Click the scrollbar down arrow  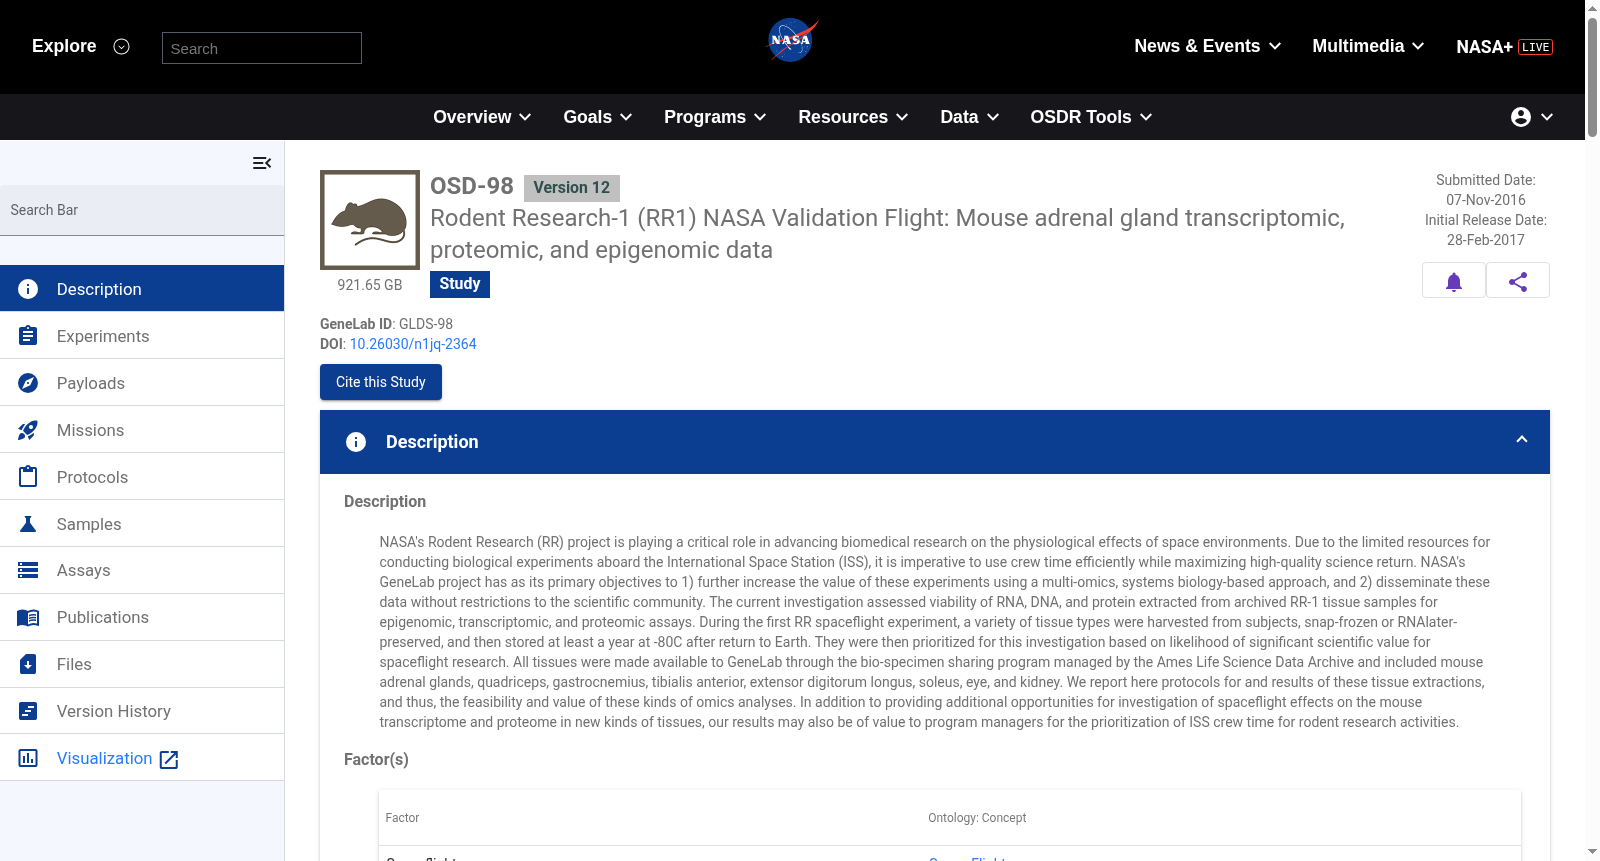click(1592, 852)
